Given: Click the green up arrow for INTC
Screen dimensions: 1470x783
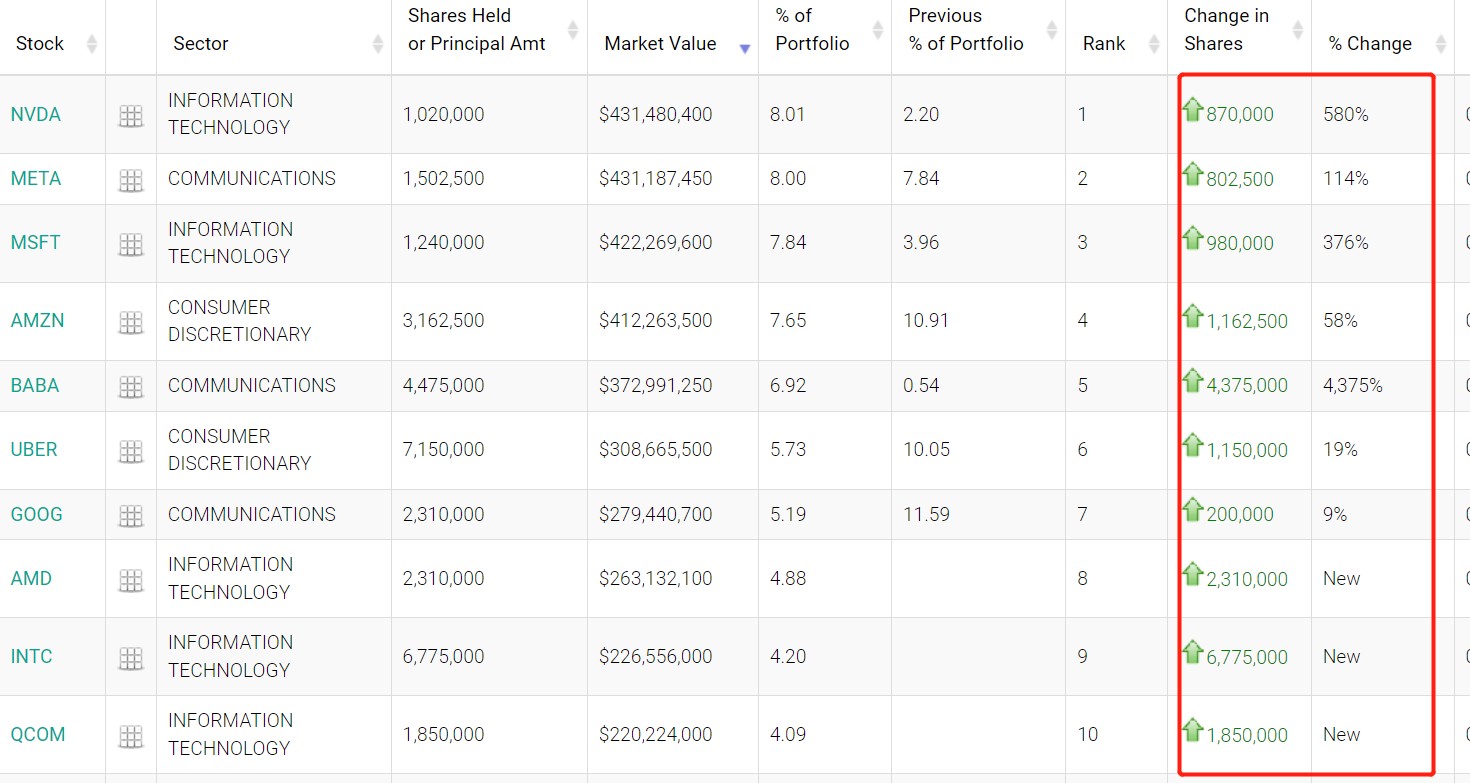Looking at the screenshot, I should click(1192, 653).
